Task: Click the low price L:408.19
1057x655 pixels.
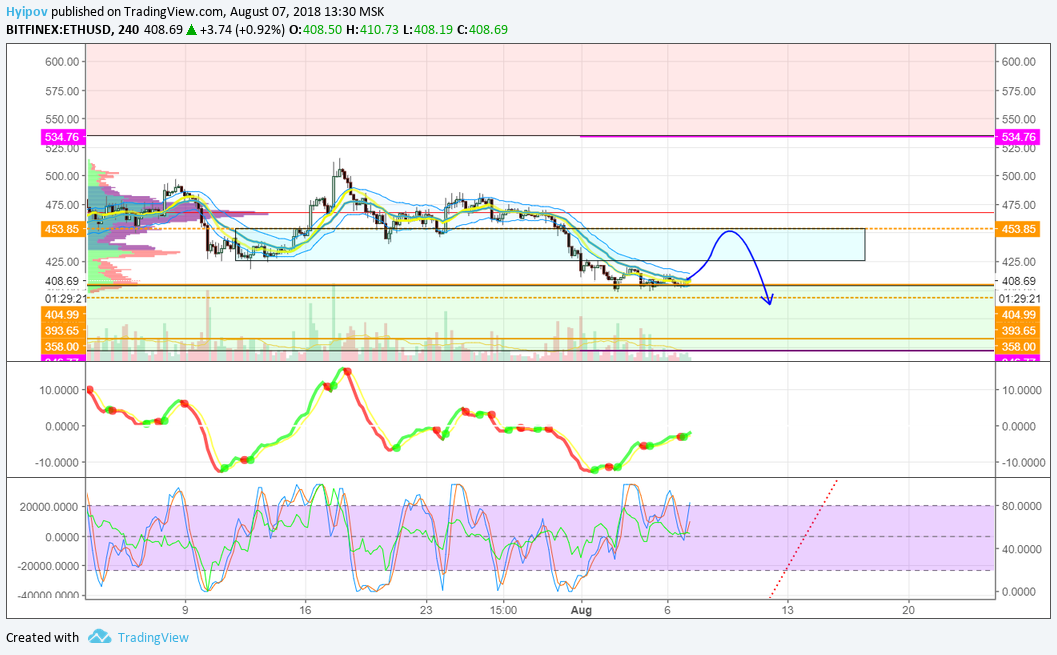Action: tap(427, 30)
